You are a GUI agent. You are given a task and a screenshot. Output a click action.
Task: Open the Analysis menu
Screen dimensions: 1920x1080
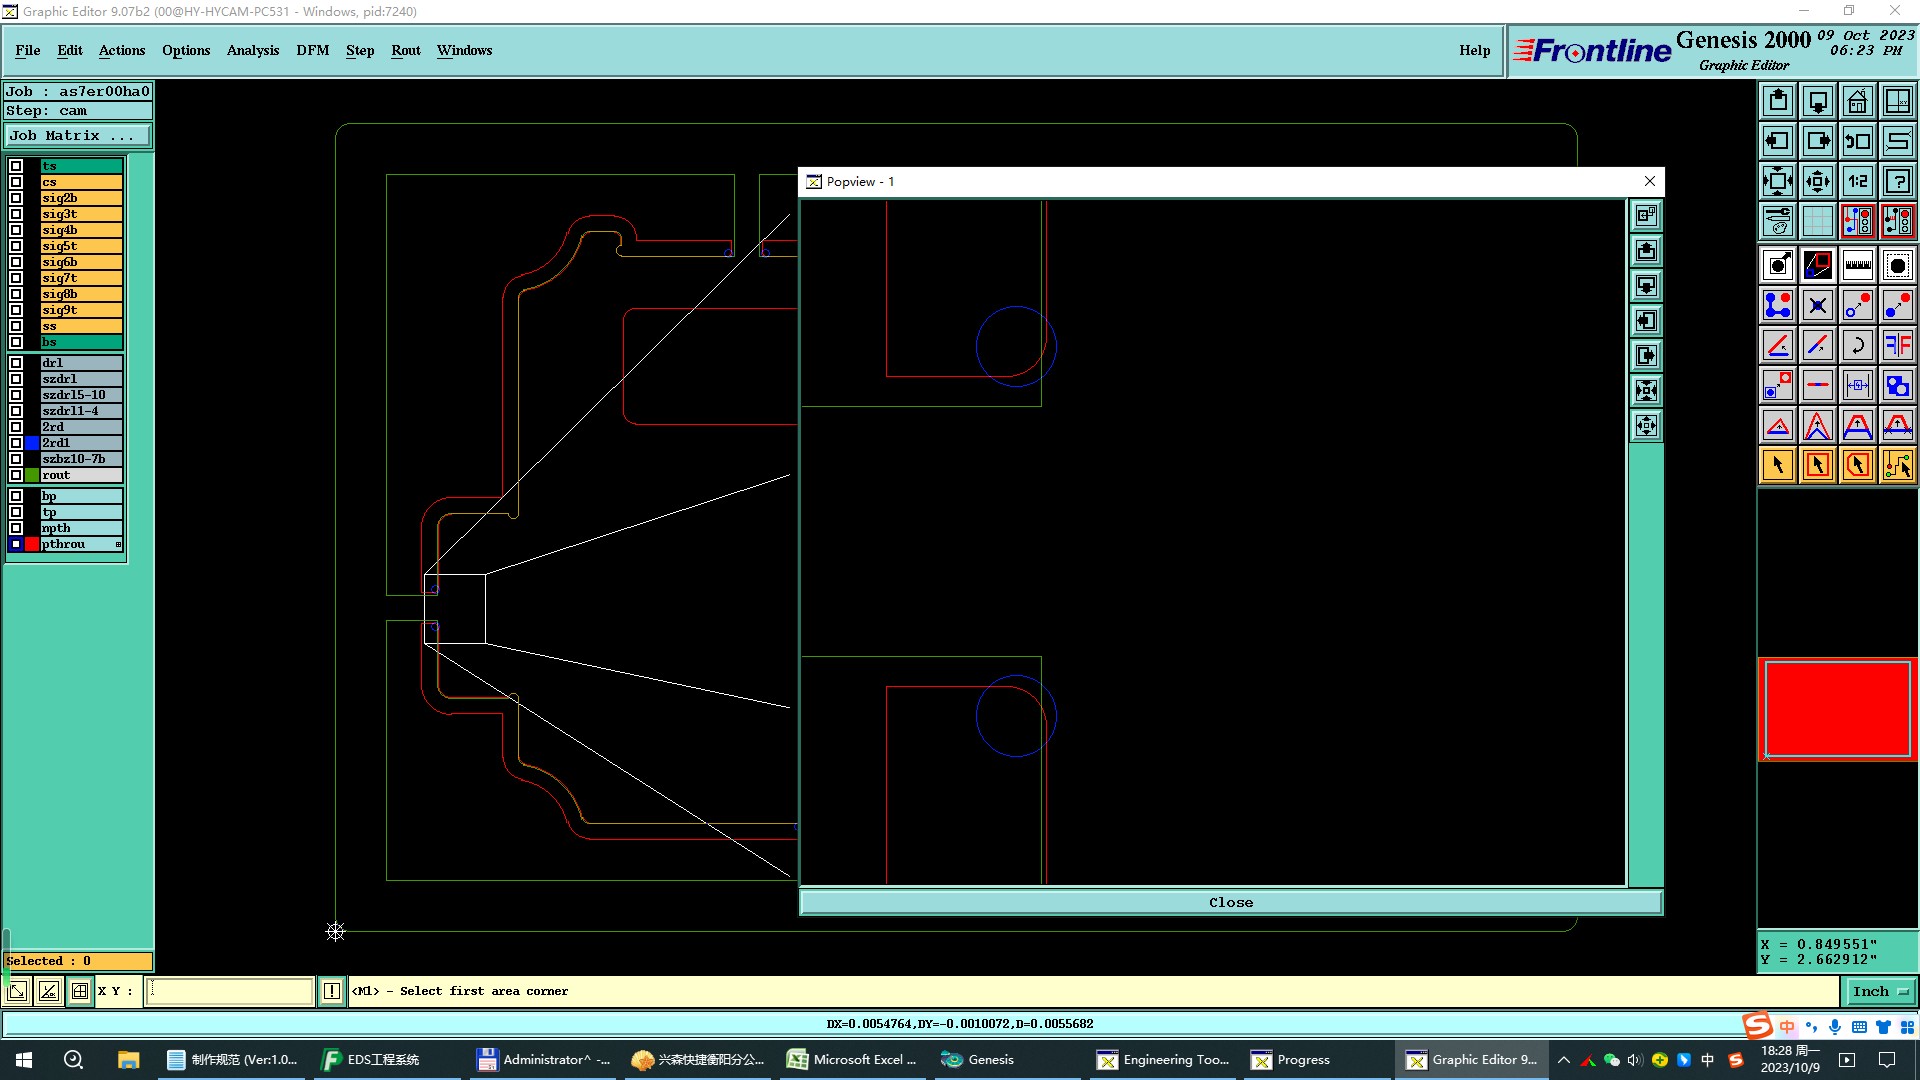(252, 50)
